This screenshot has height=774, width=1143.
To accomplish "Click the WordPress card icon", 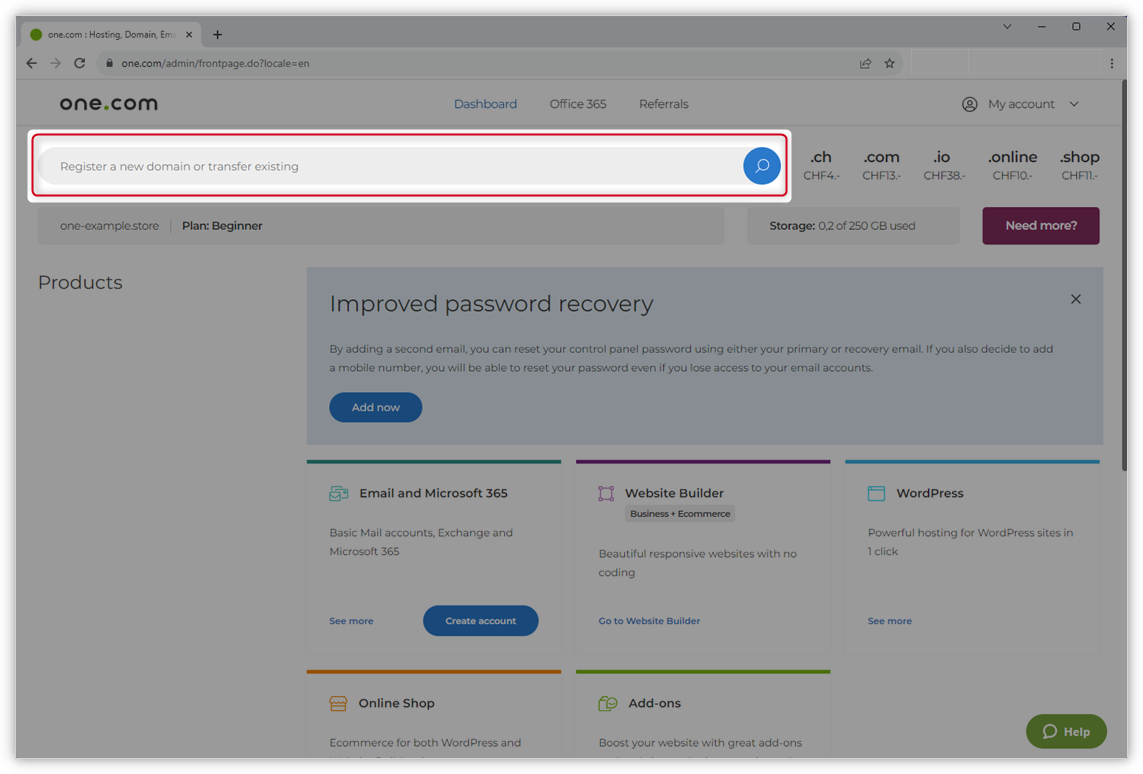I will point(876,493).
